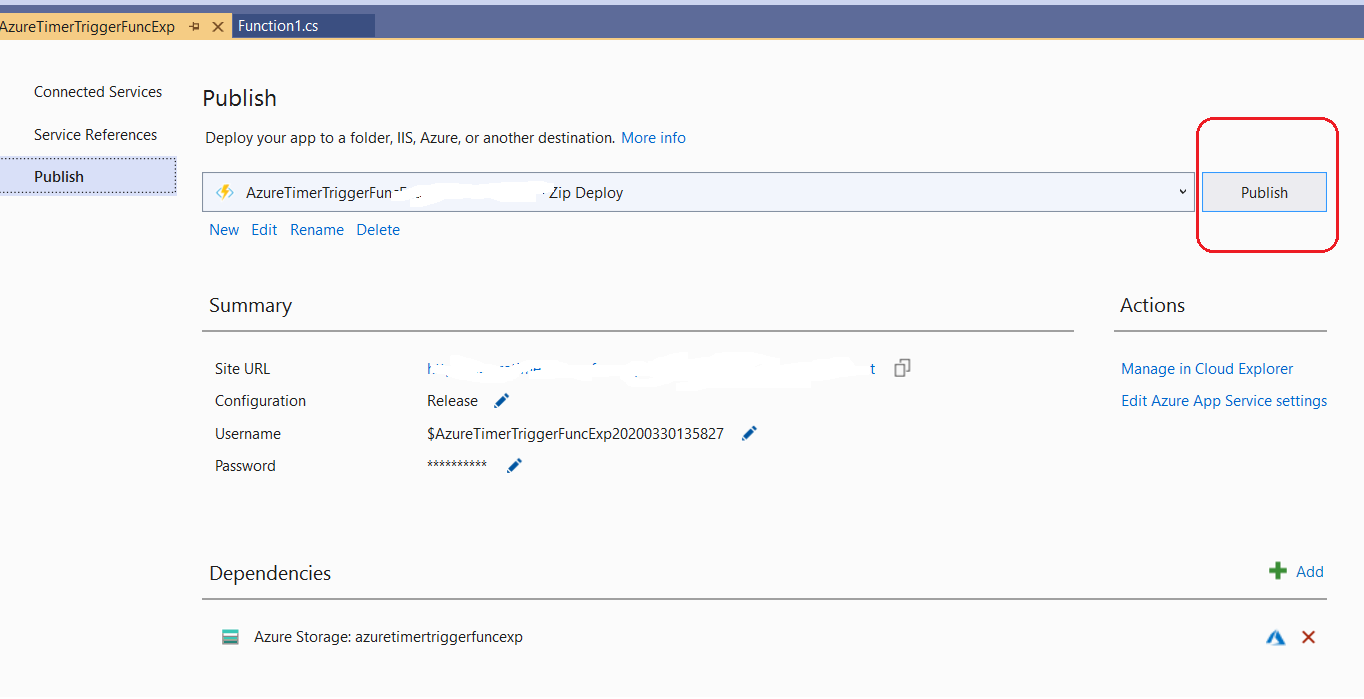Click the Azure Storage icon beside dependency
Screen dimensions: 1364x699
tap(231, 637)
